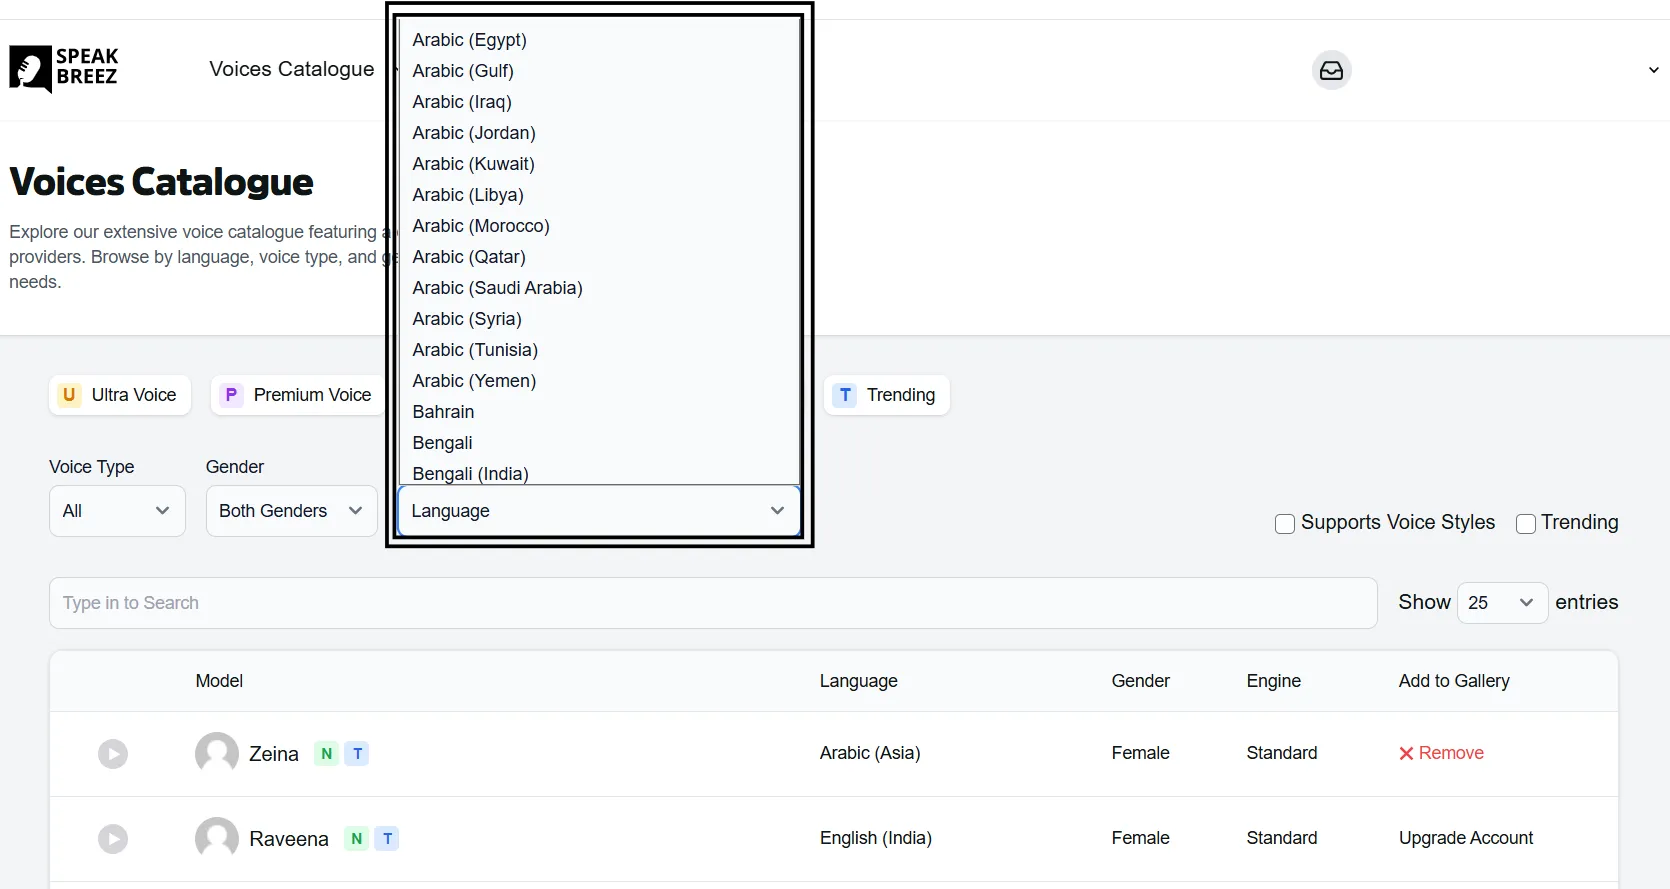Open the inbox notifications icon
The height and width of the screenshot is (889, 1670).
(x=1331, y=70)
